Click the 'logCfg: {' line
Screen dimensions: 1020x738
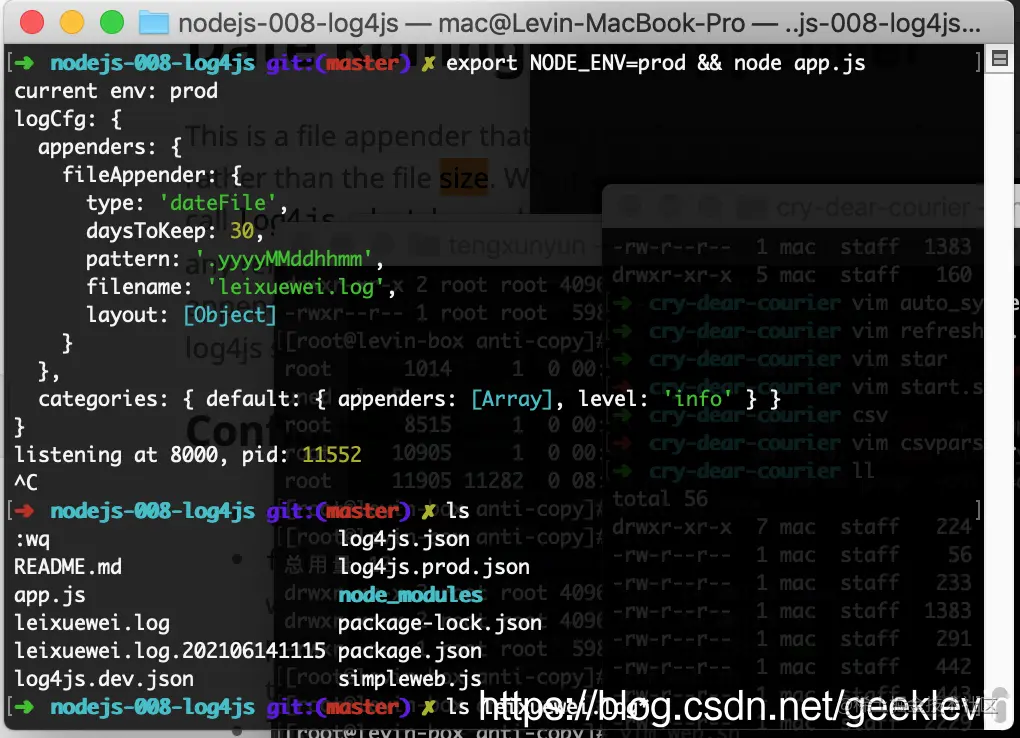pos(68,119)
